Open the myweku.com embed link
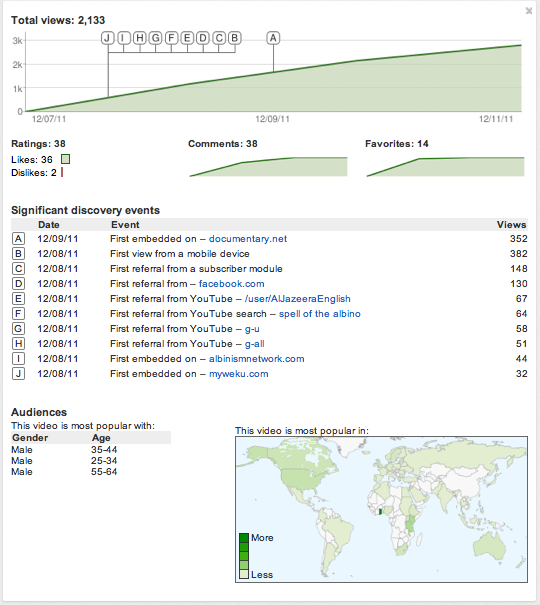This screenshot has width=540, height=605. point(238,374)
